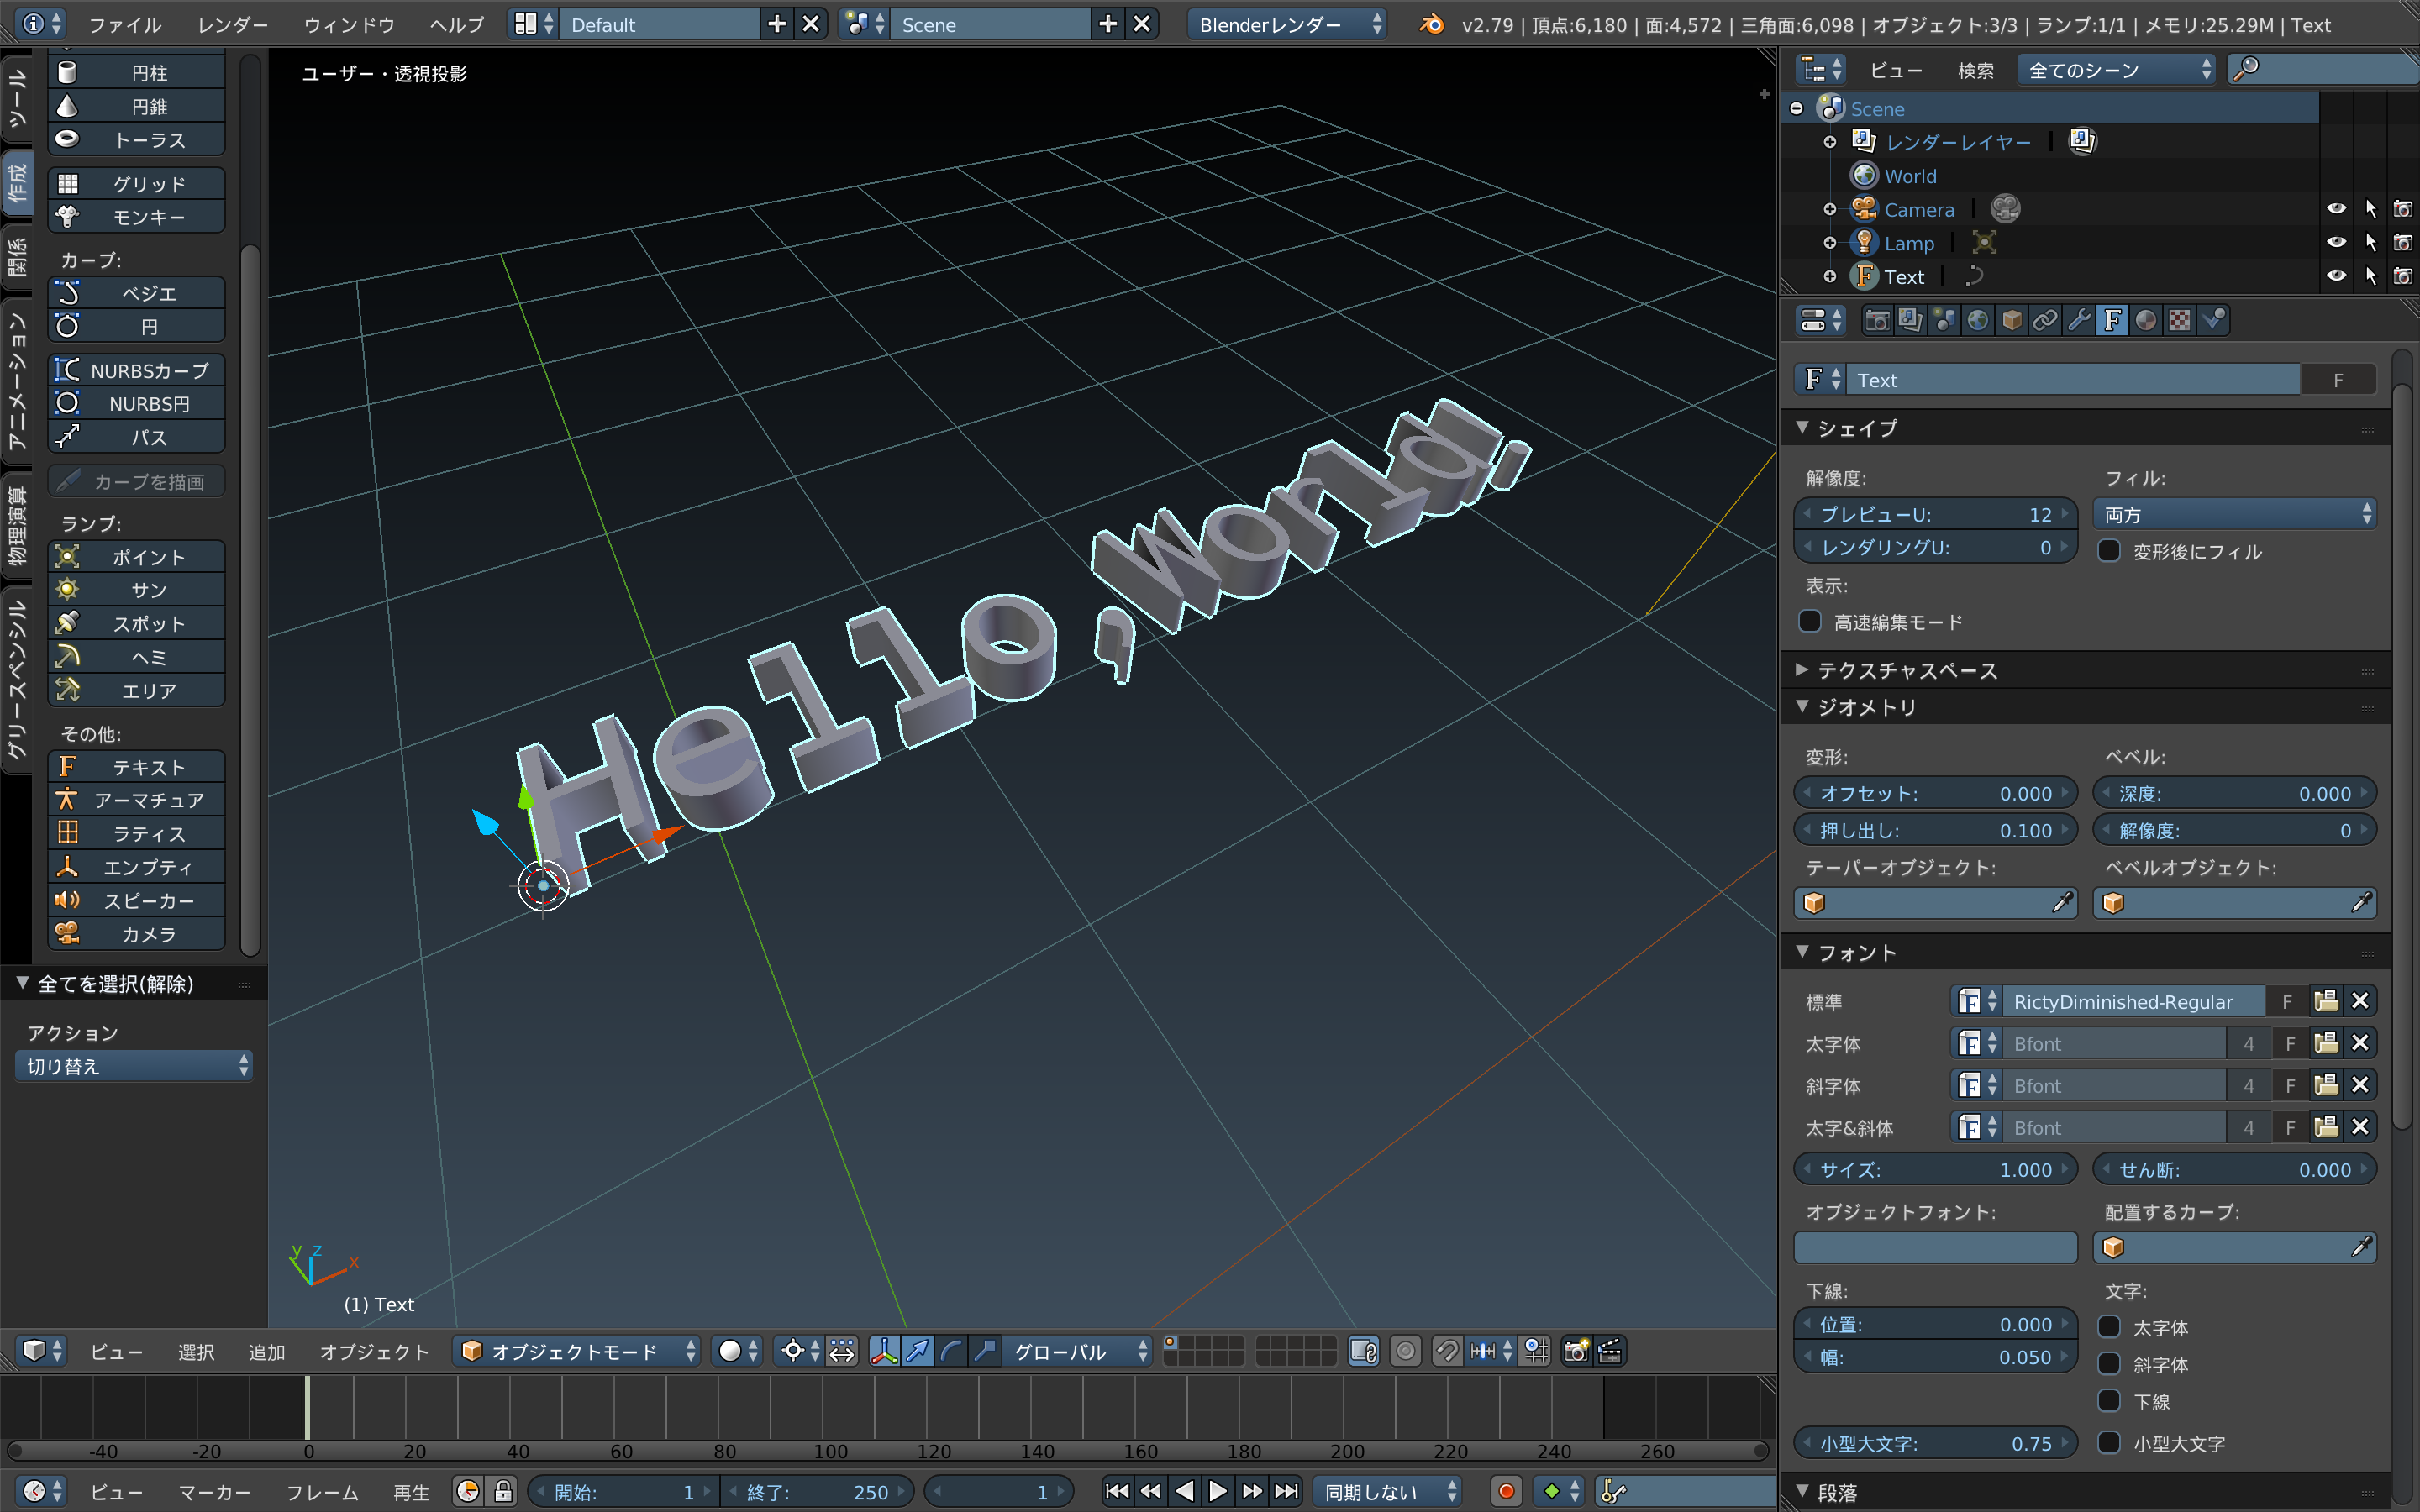Open the レンダー menu
Screen dimensions: 2420x1512
point(232,25)
